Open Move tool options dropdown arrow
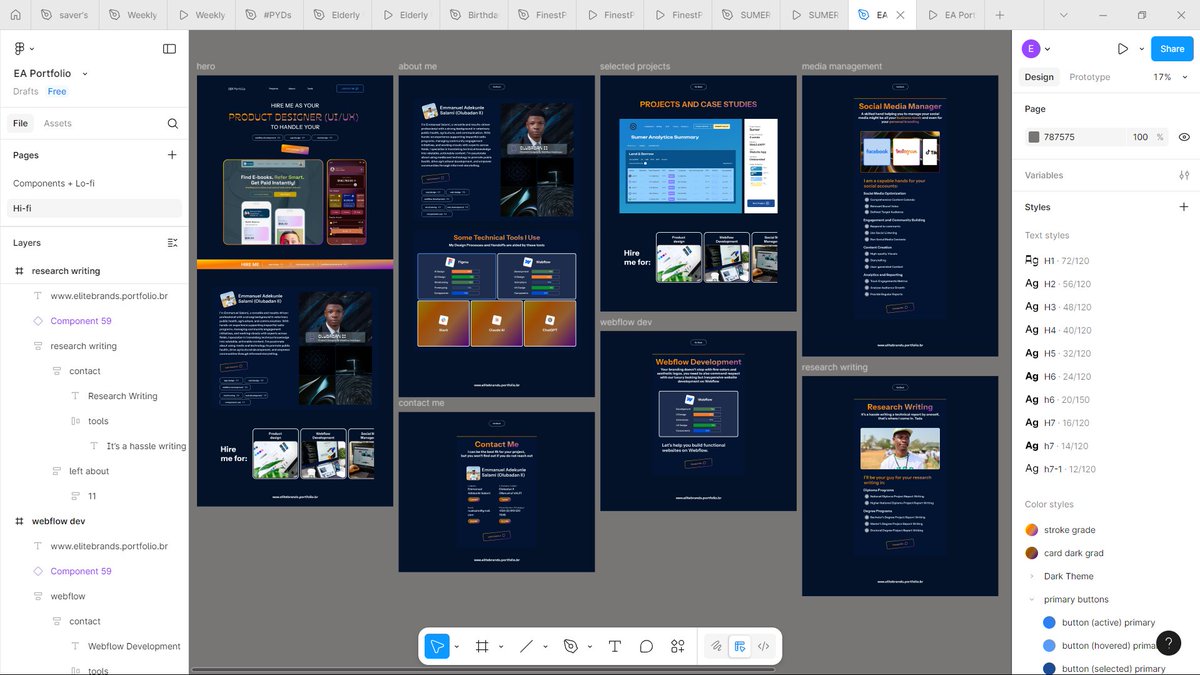Image resolution: width=1200 pixels, height=675 pixels. click(x=456, y=647)
